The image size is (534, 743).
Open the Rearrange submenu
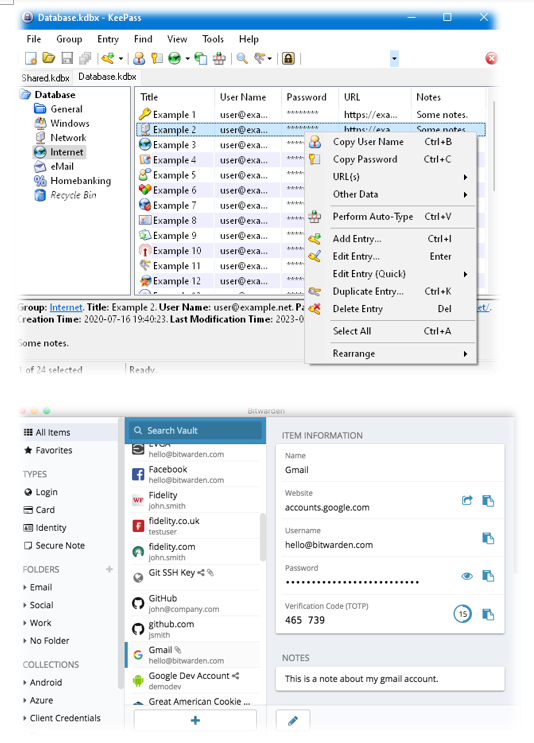coord(391,353)
